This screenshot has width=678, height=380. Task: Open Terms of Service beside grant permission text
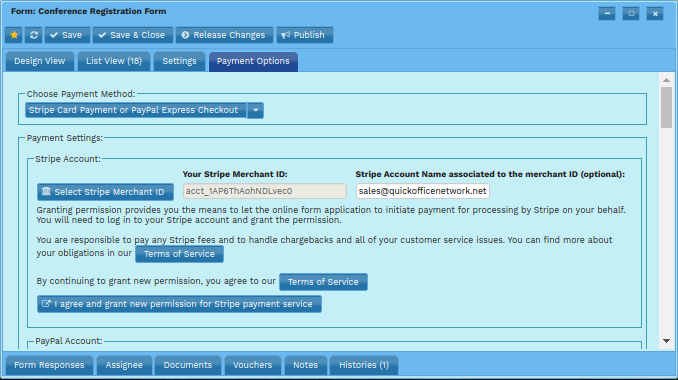point(323,282)
